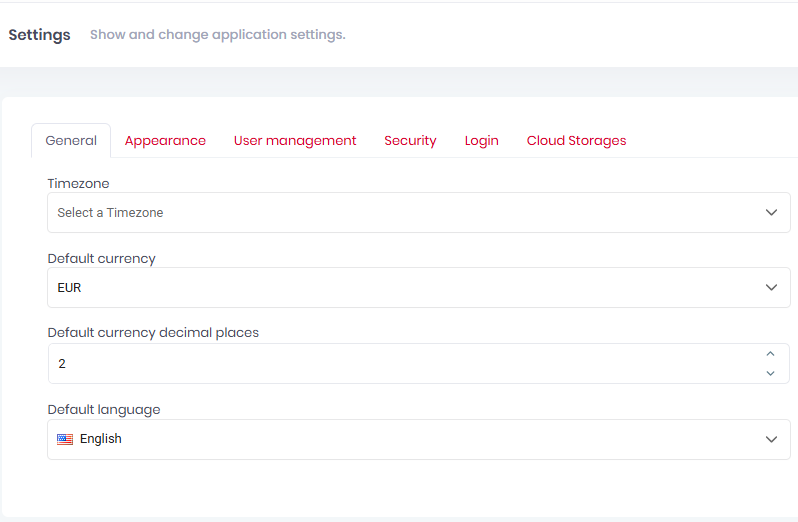Click the US flag icon beside English
Image resolution: width=798 pixels, height=522 pixels.
[x=65, y=439]
